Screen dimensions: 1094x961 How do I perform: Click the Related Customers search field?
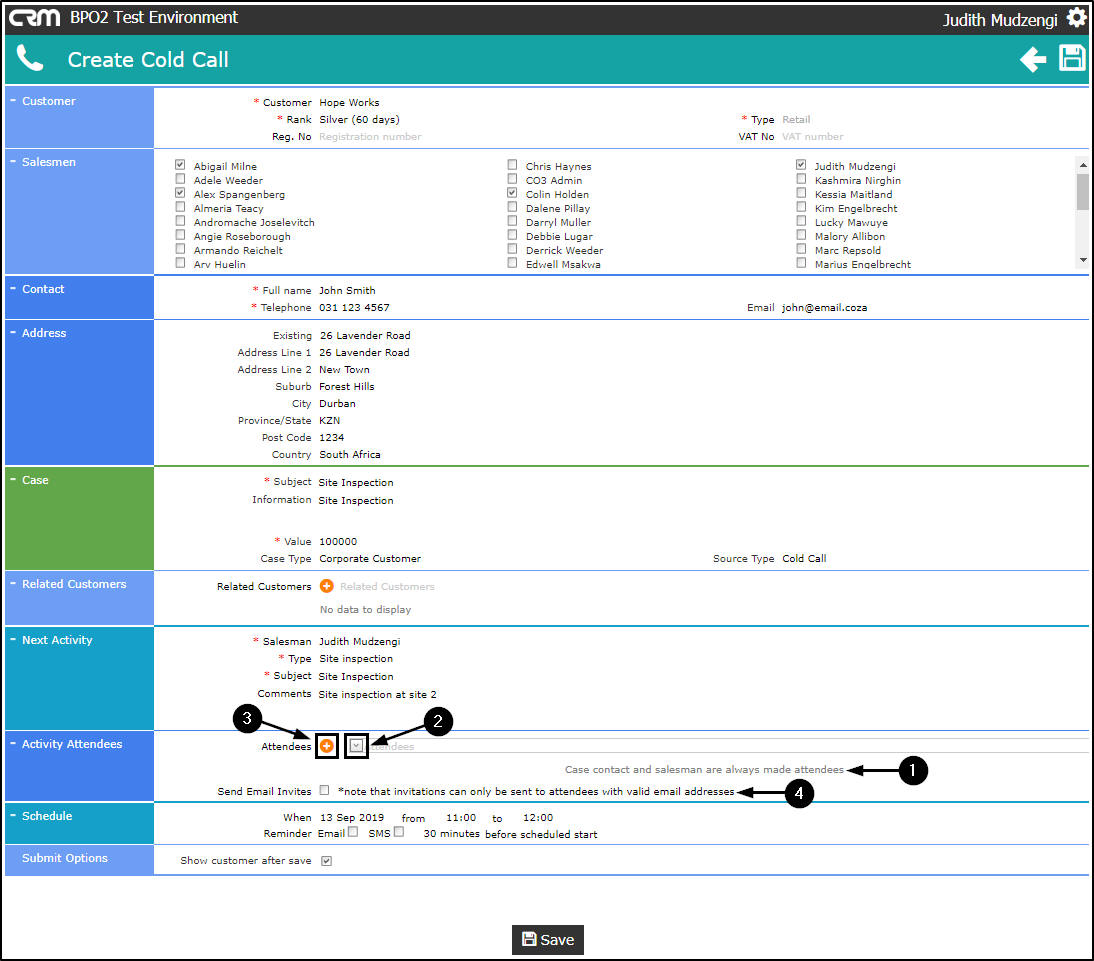click(x=387, y=586)
